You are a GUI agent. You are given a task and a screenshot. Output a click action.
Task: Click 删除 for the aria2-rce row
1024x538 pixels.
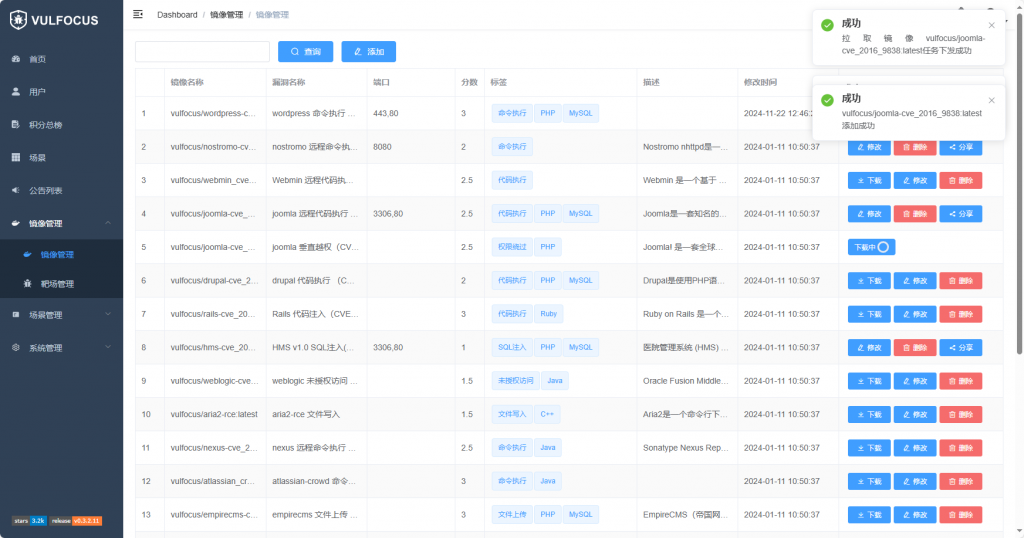959,415
